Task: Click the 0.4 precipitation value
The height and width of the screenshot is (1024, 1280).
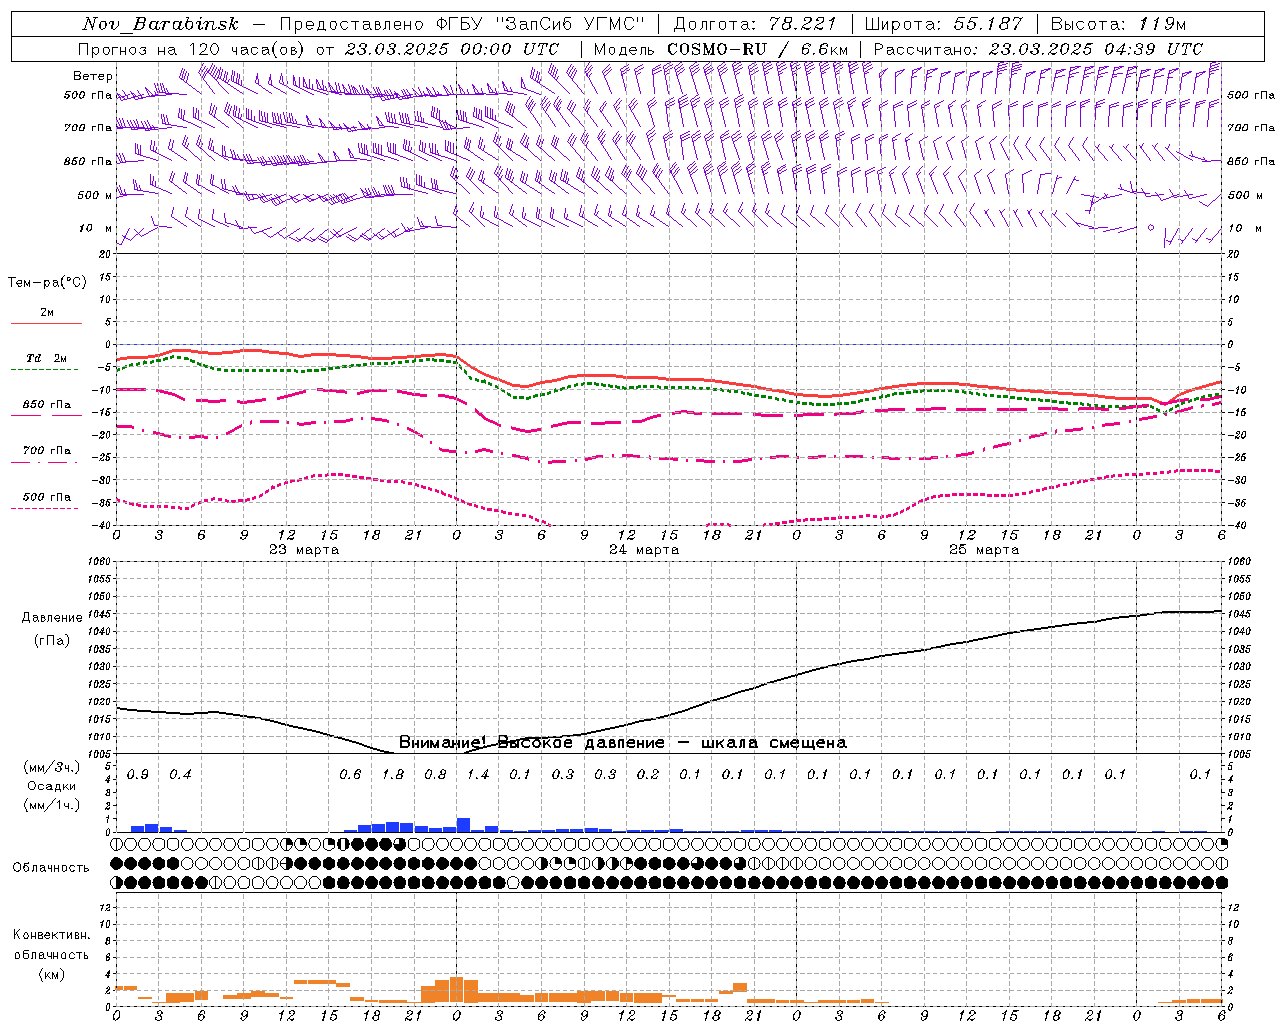Action: (181, 775)
